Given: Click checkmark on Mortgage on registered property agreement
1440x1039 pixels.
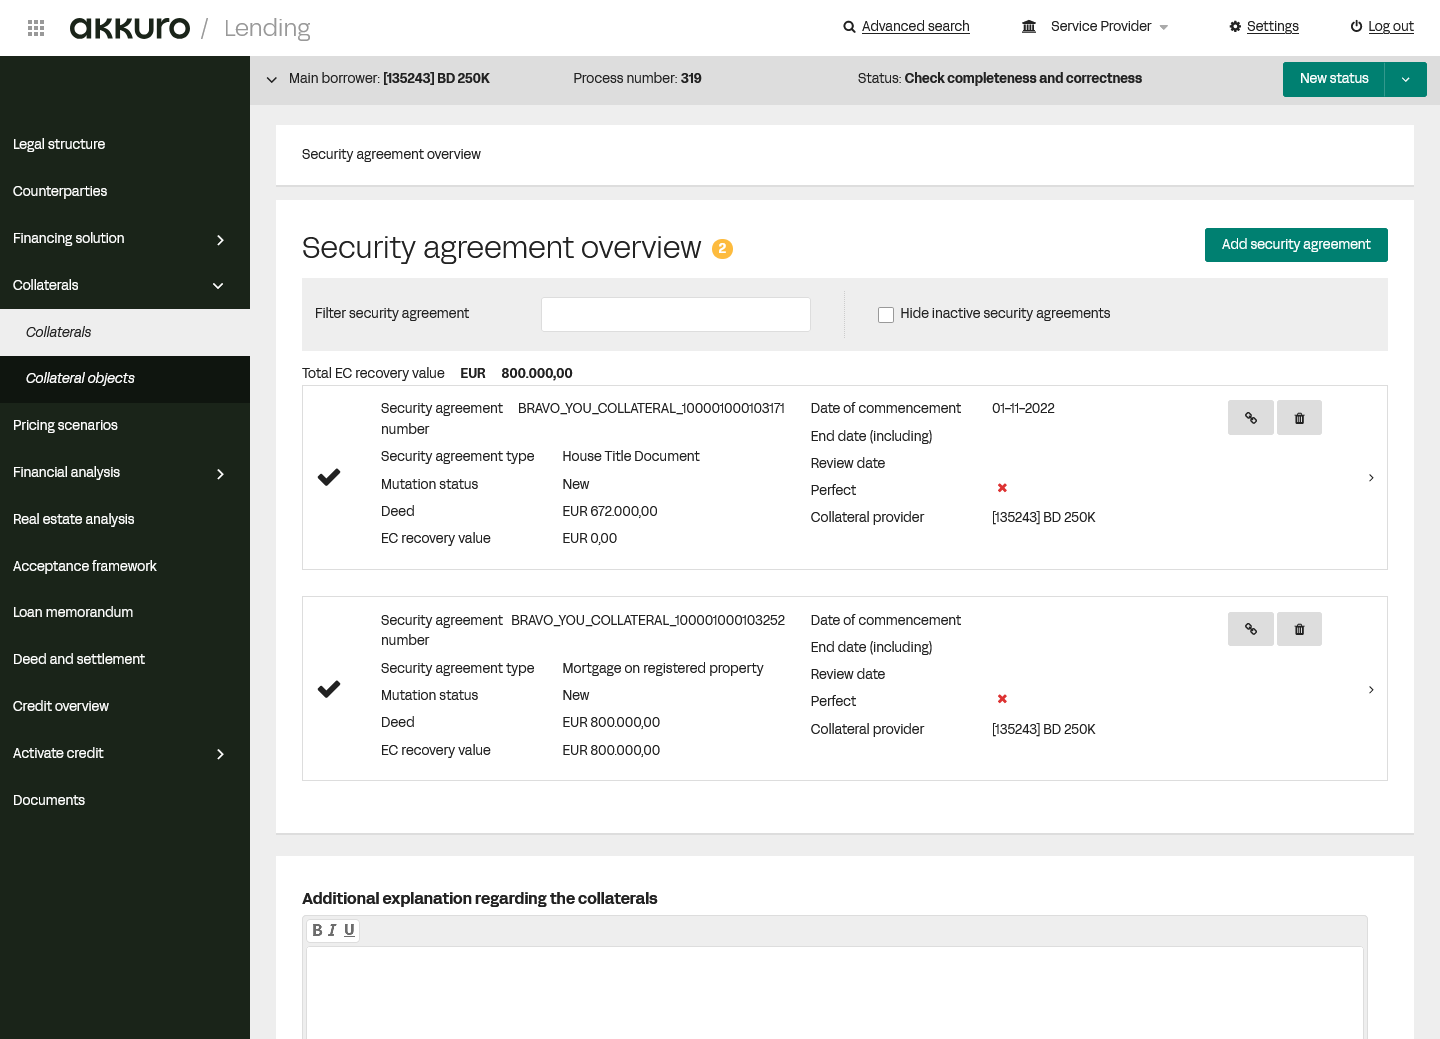Looking at the screenshot, I should click(329, 689).
